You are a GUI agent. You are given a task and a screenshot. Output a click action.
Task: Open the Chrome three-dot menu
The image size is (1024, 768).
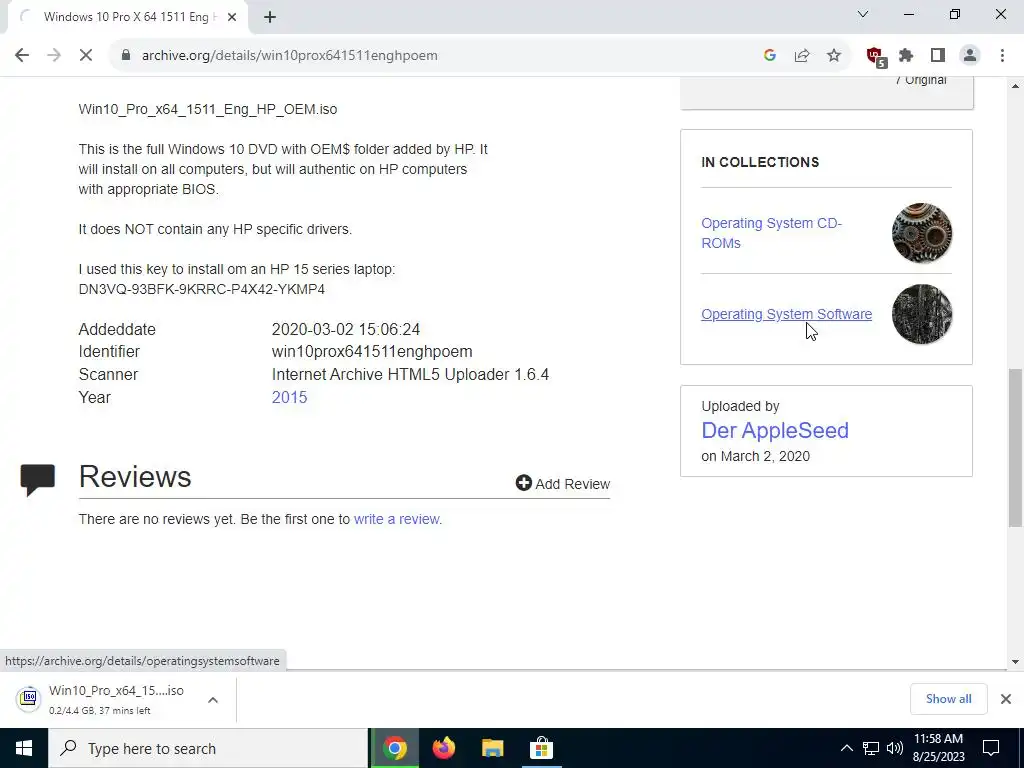point(1002,56)
